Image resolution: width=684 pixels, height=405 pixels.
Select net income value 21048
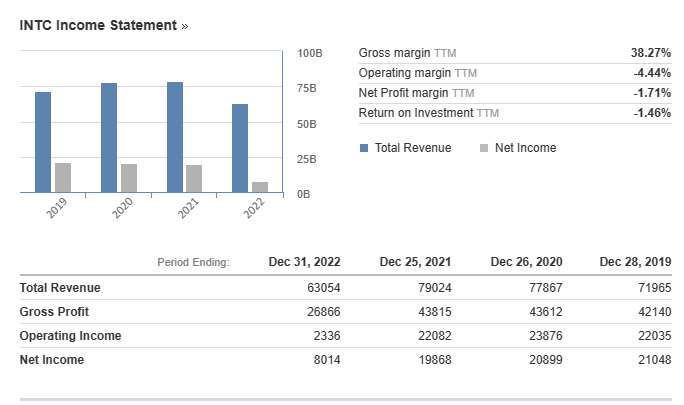[655, 360]
